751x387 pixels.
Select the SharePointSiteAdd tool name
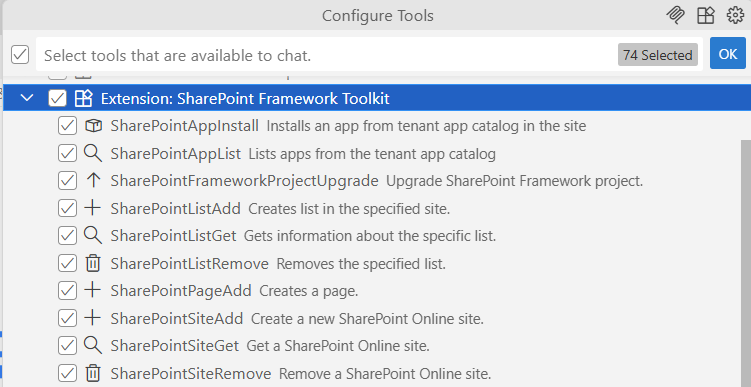(x=177, y=319)
